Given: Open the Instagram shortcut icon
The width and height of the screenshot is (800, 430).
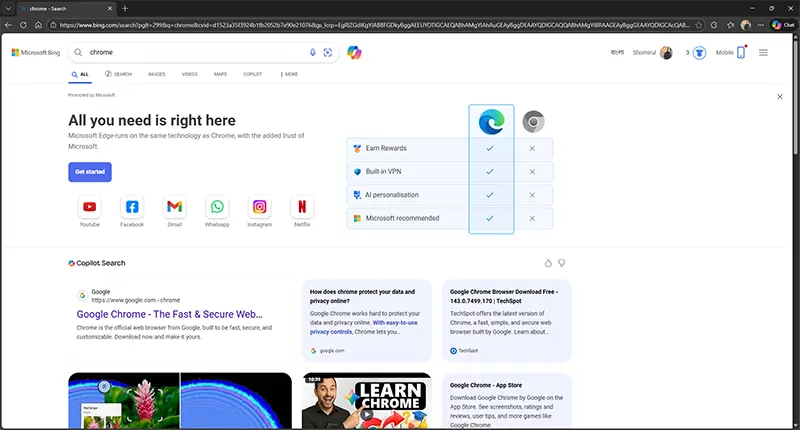Looking at the screenshot, I should [260, 207].
